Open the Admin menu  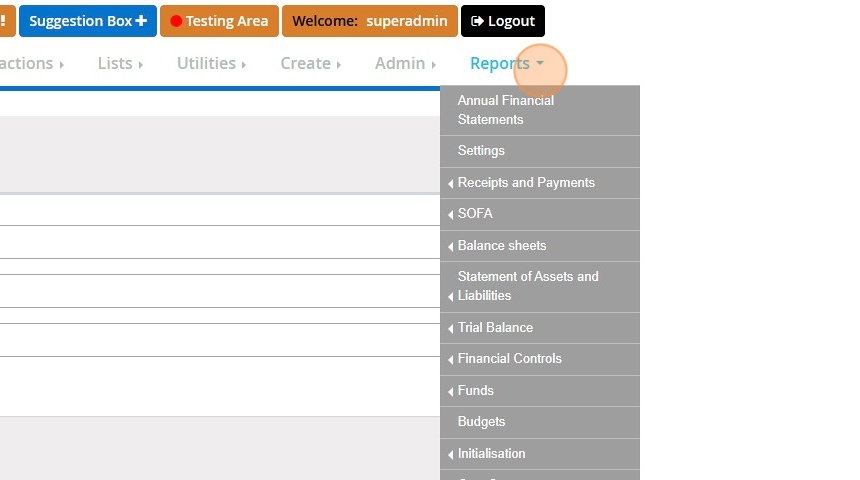click(405, 64)
